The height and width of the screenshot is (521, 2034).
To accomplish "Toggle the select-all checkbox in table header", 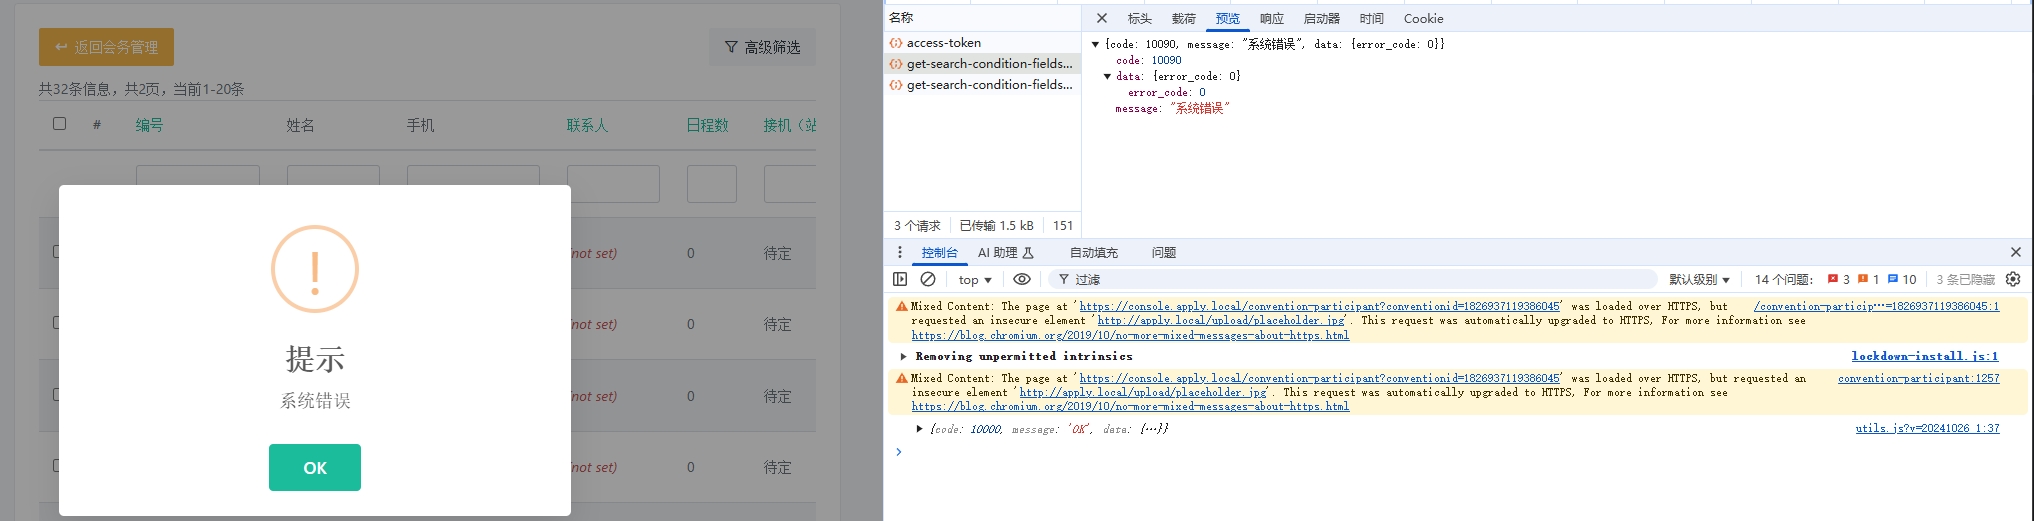I will point(60,124).
